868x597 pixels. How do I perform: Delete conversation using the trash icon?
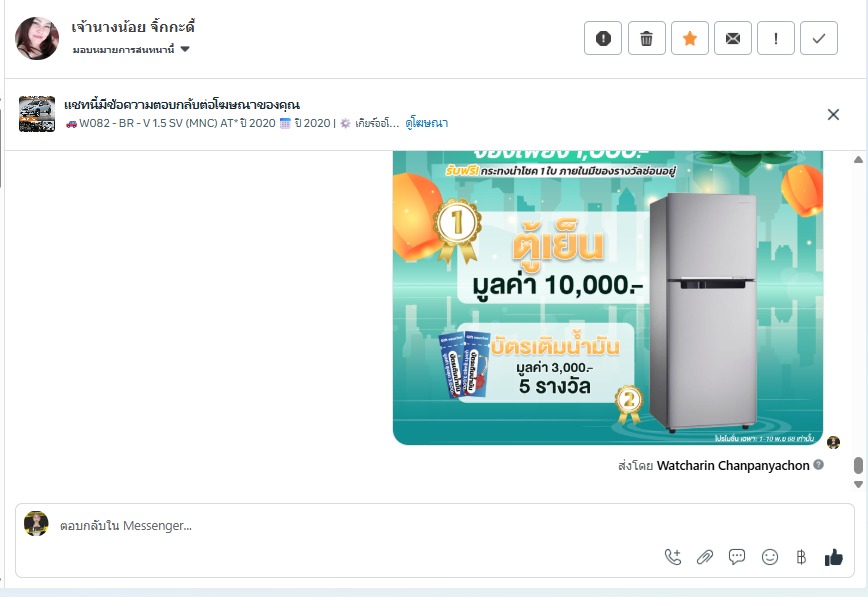[x=647, y=38]
